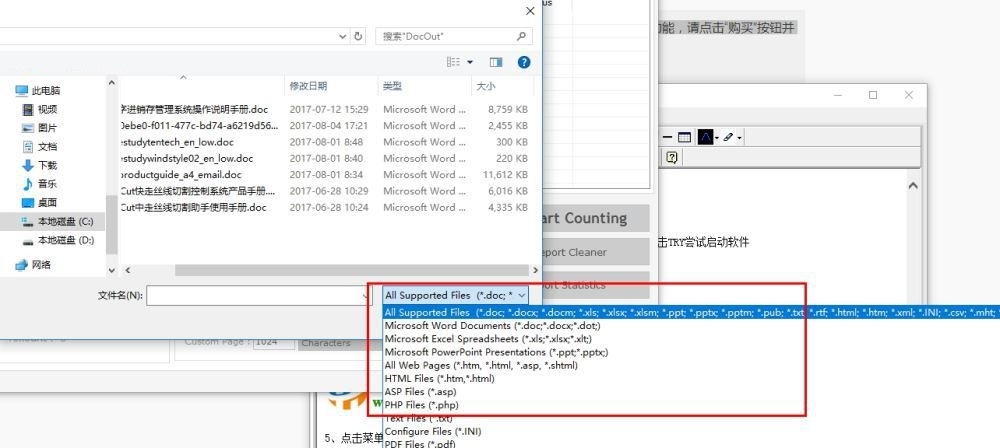The height and width of the screenshot is (448, 1000).
Task: Click Start Counting button in background window
Action: point(596,218)
